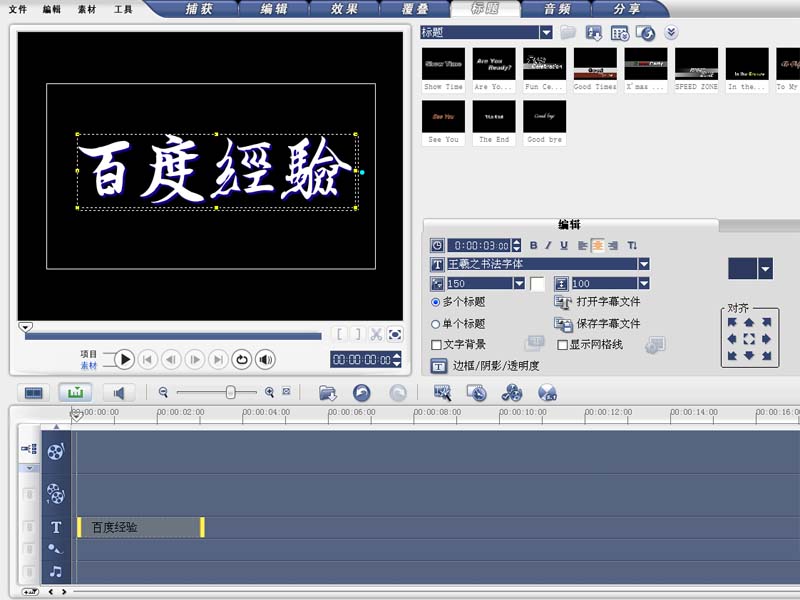Toggle italic text formatting
The height and width of the screenshot is (600, 800).
[x=548, y=245]
